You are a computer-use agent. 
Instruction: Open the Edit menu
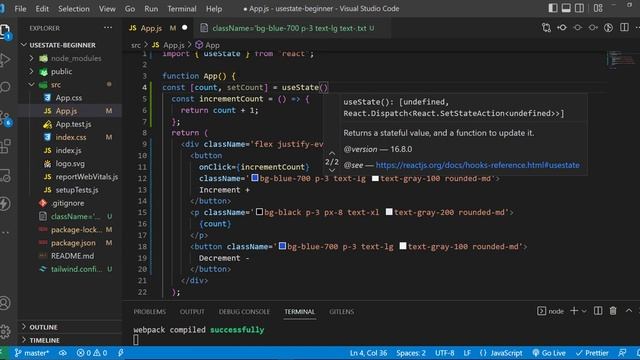pos(42,9)
